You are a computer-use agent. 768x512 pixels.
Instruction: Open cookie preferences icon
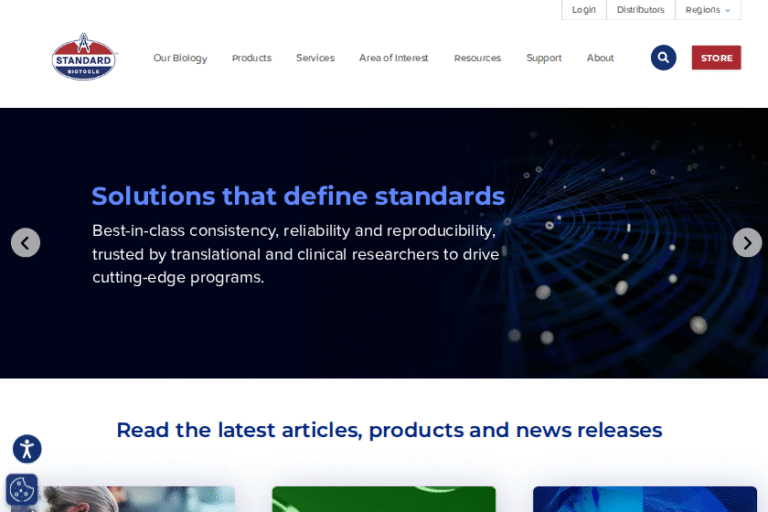click(x=22, y=490)
